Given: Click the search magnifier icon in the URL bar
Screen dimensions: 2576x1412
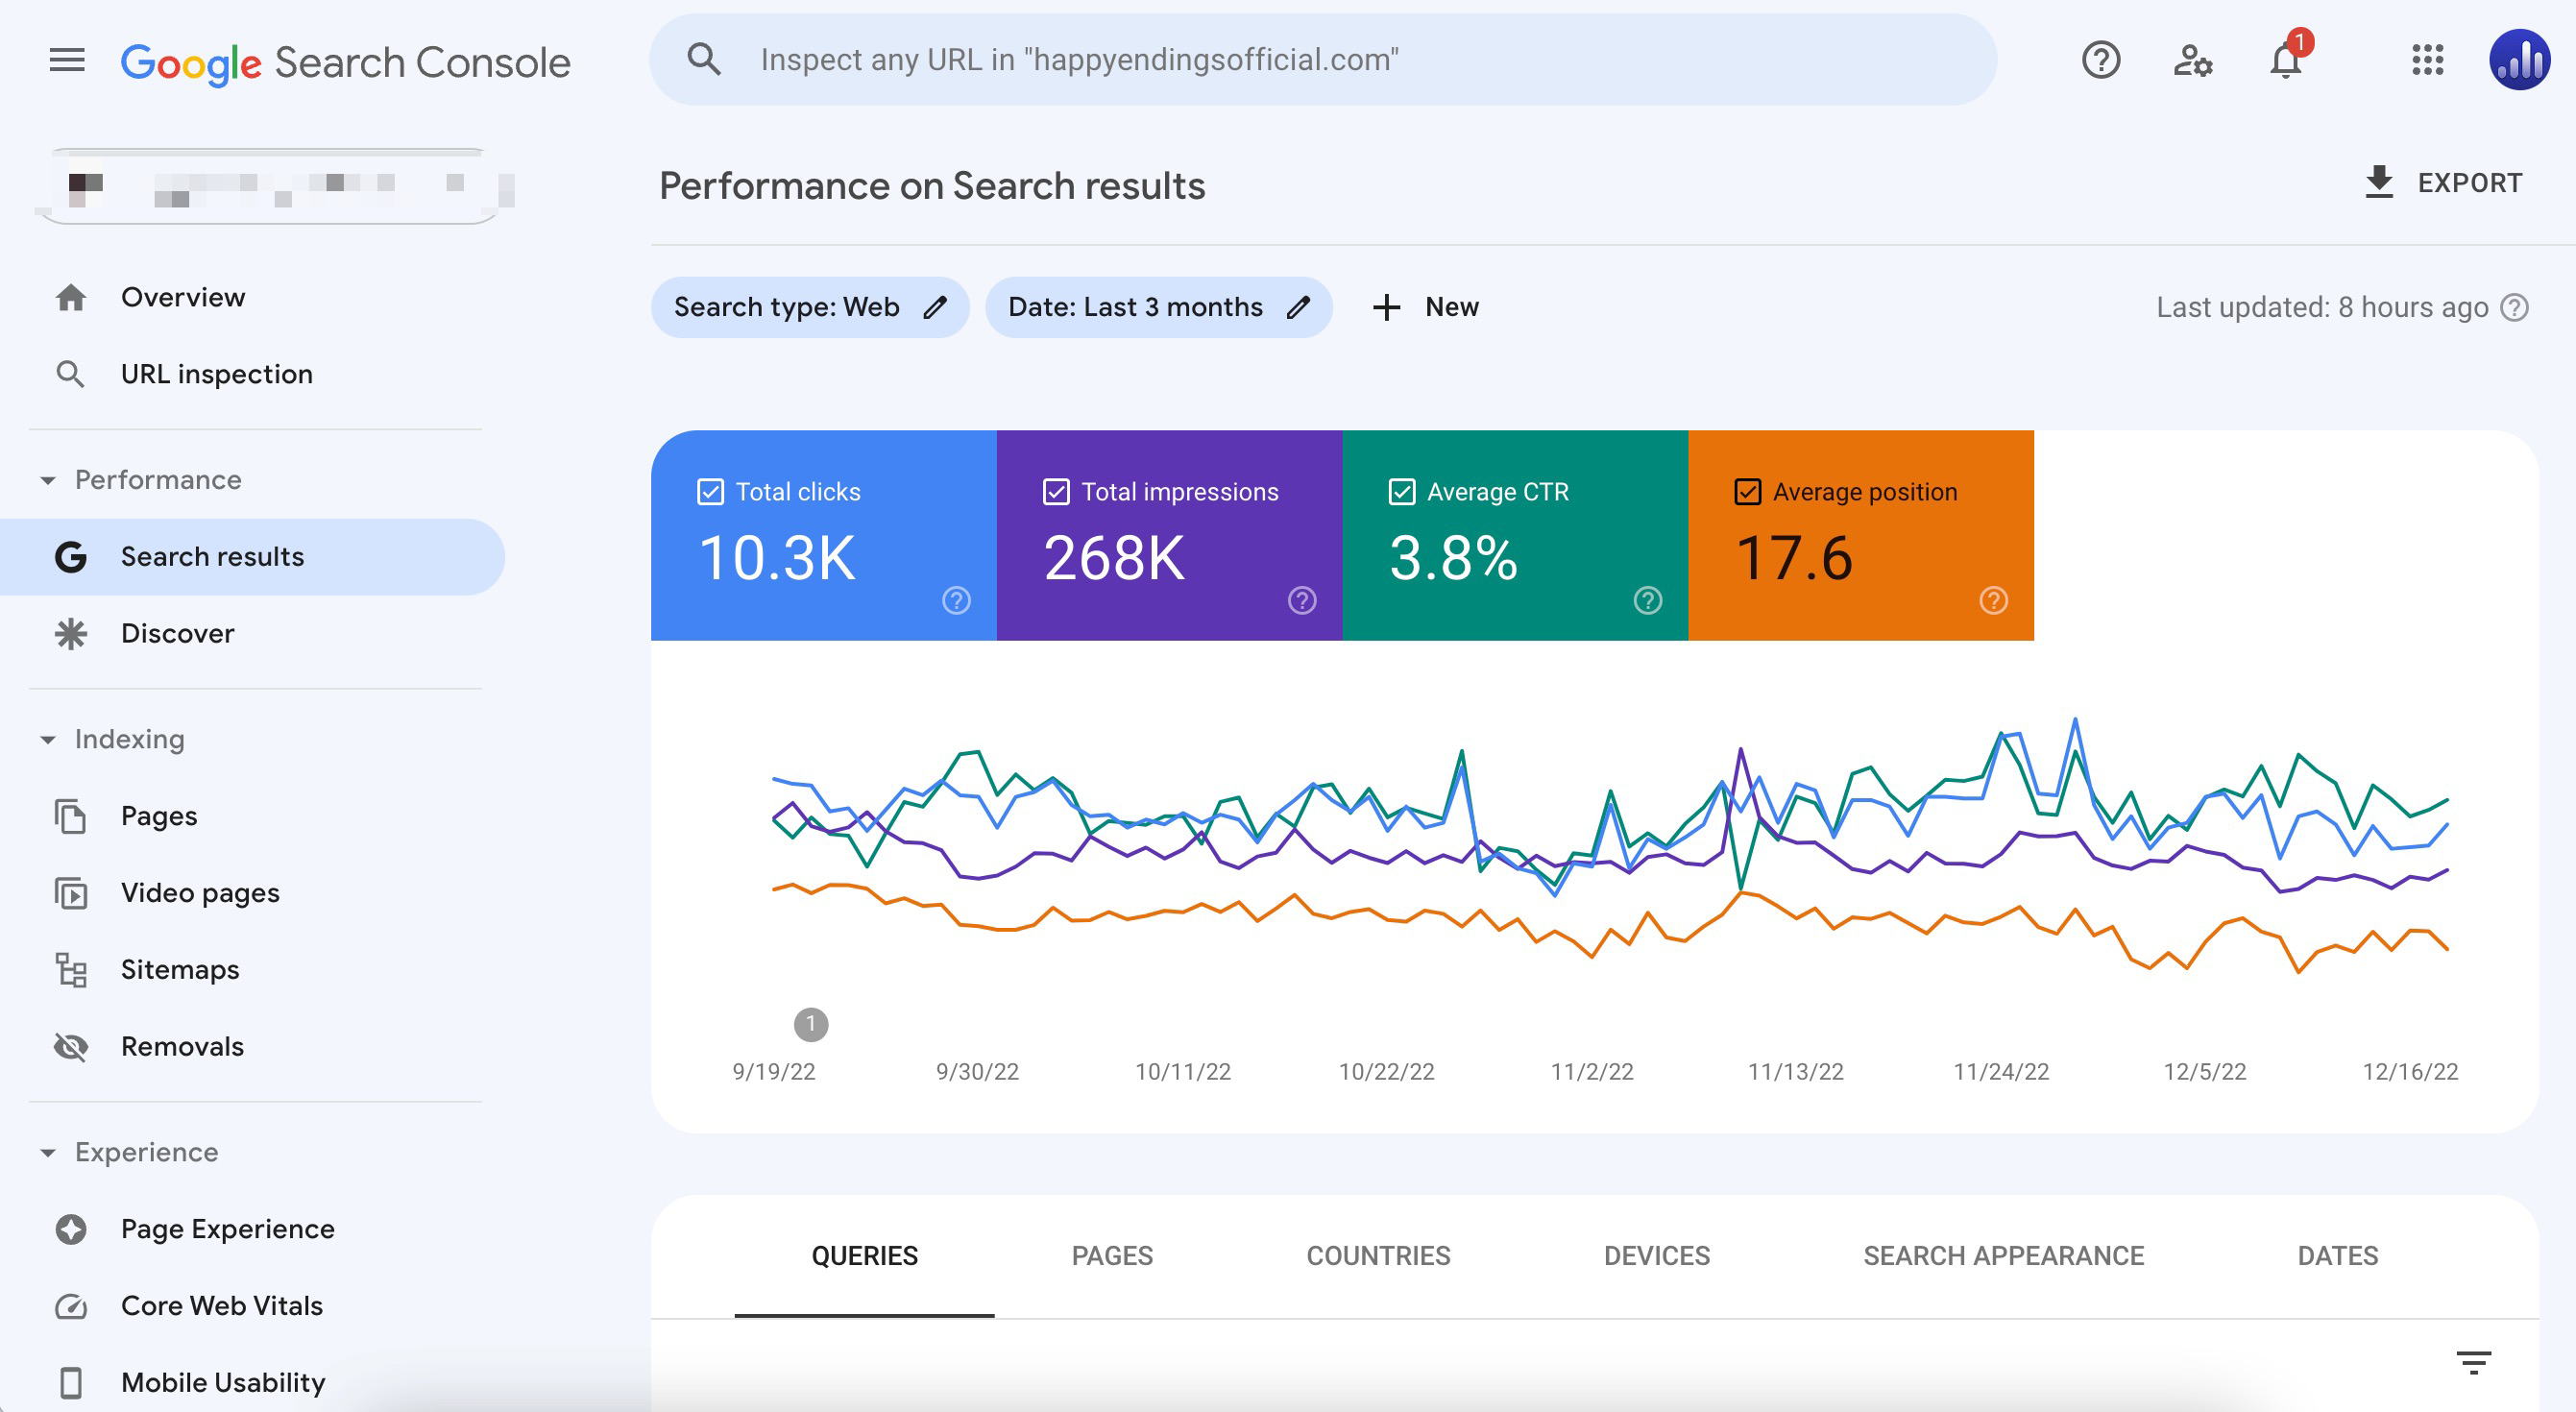Looking at the screenshot, I should click(704, 60).
